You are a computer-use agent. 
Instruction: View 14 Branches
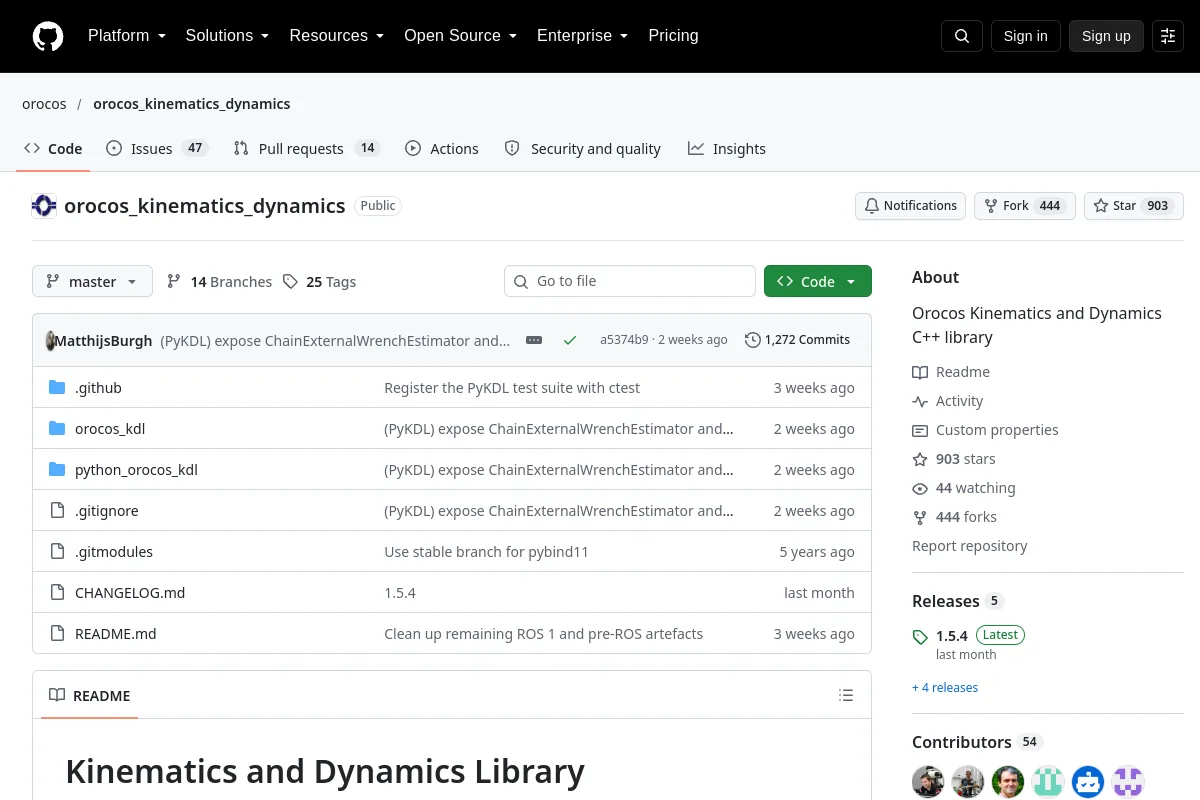[x=219, y=282]
